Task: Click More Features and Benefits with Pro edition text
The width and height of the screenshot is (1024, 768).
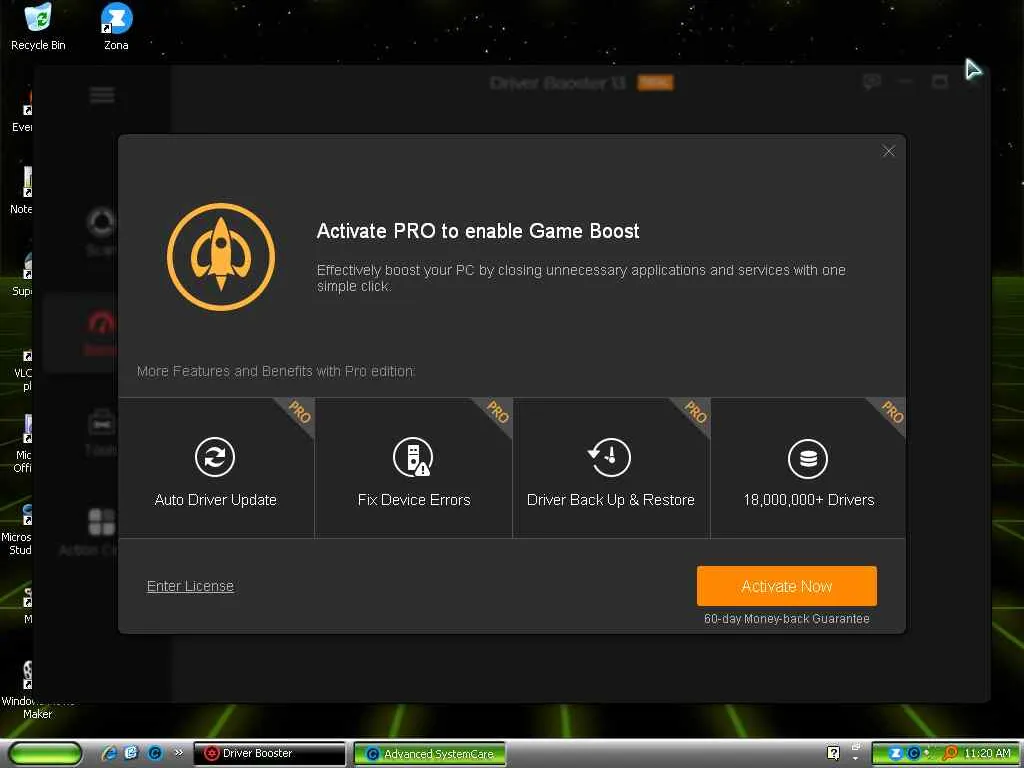Action: pyautogui.click(x=276, y=371)
